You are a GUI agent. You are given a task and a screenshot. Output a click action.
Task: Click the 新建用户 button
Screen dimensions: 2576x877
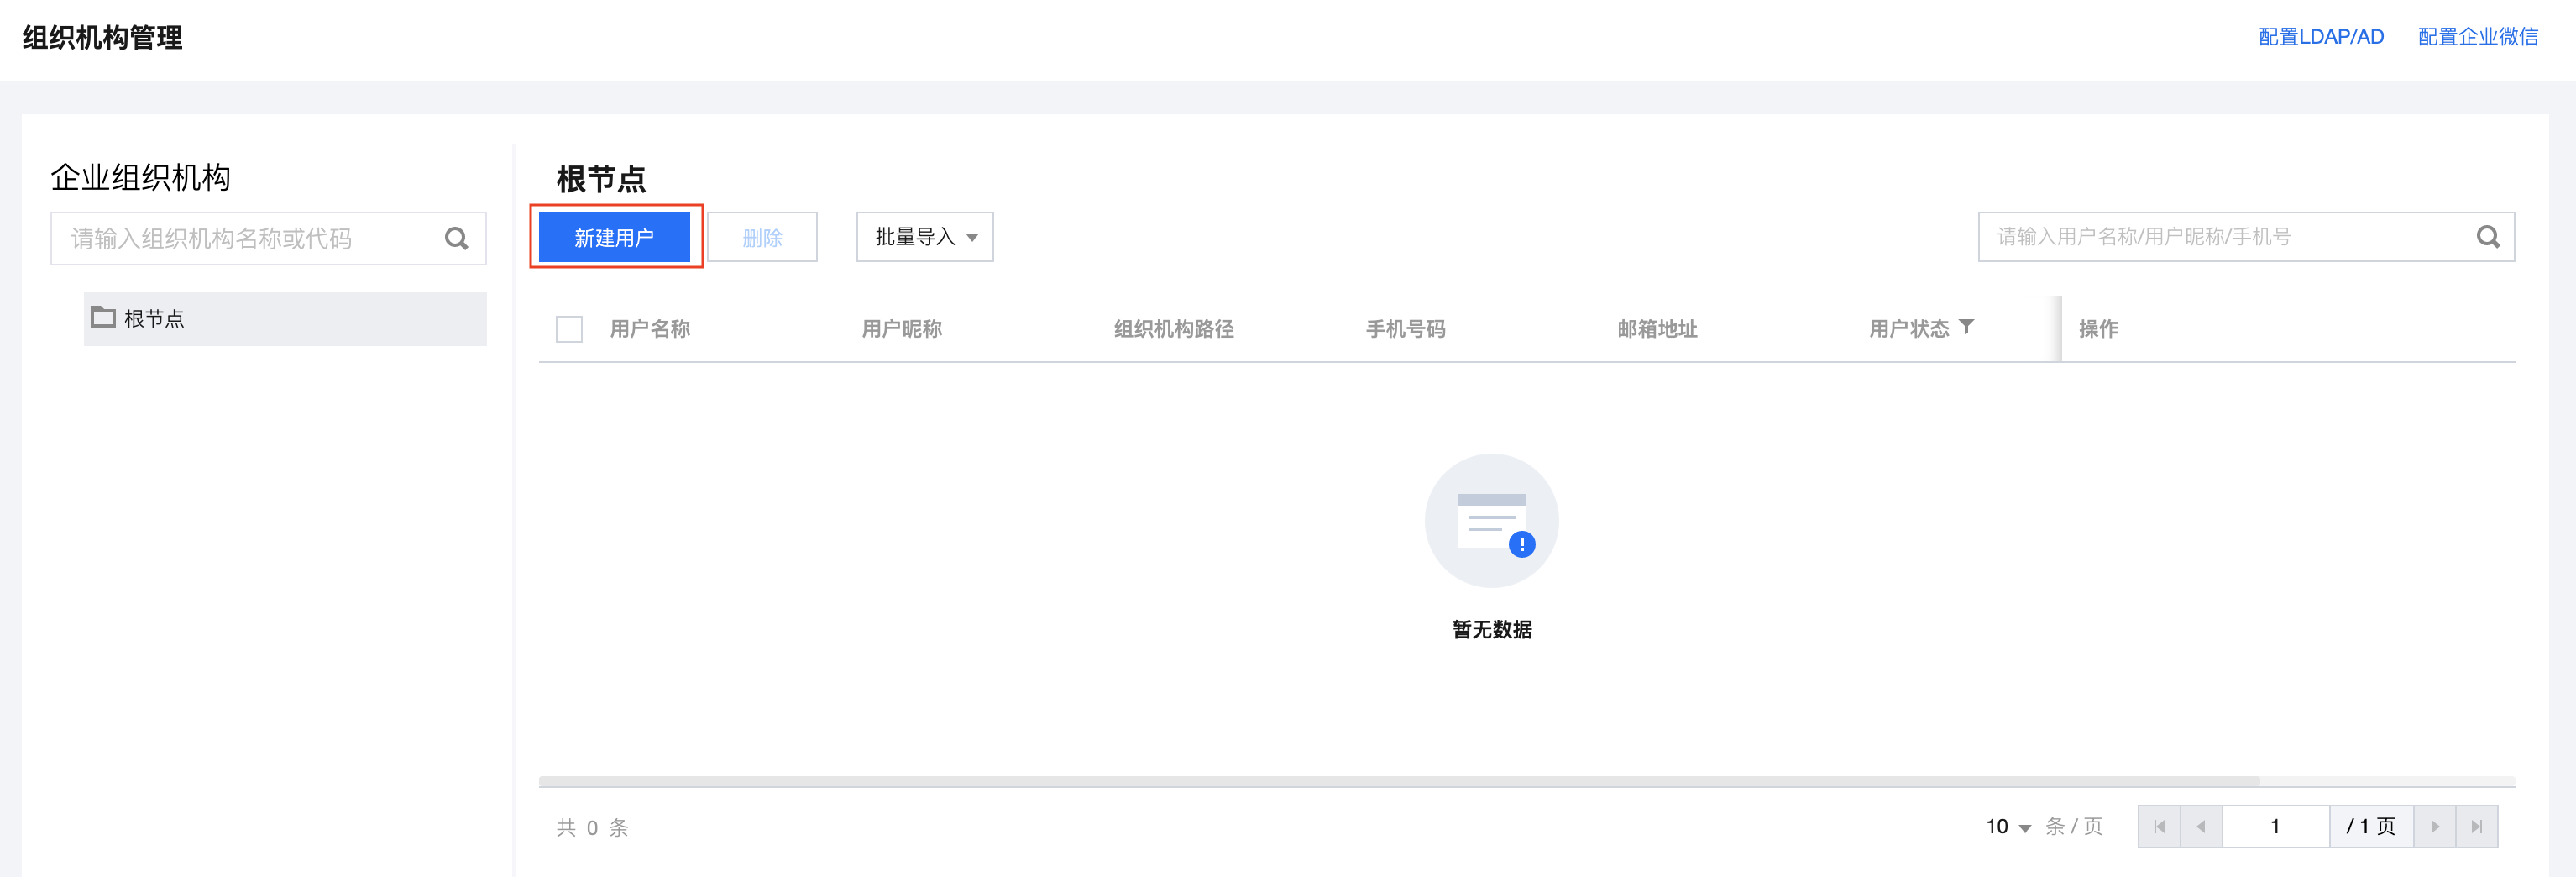(614, 237)
